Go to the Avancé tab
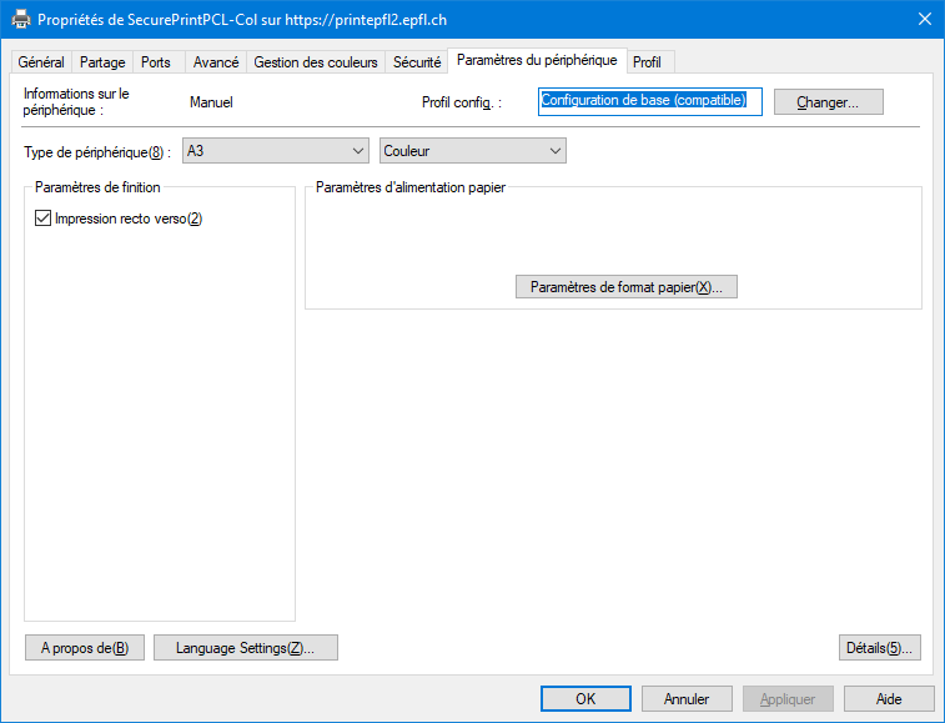This screenshot has width=945, height=725. 215,62
